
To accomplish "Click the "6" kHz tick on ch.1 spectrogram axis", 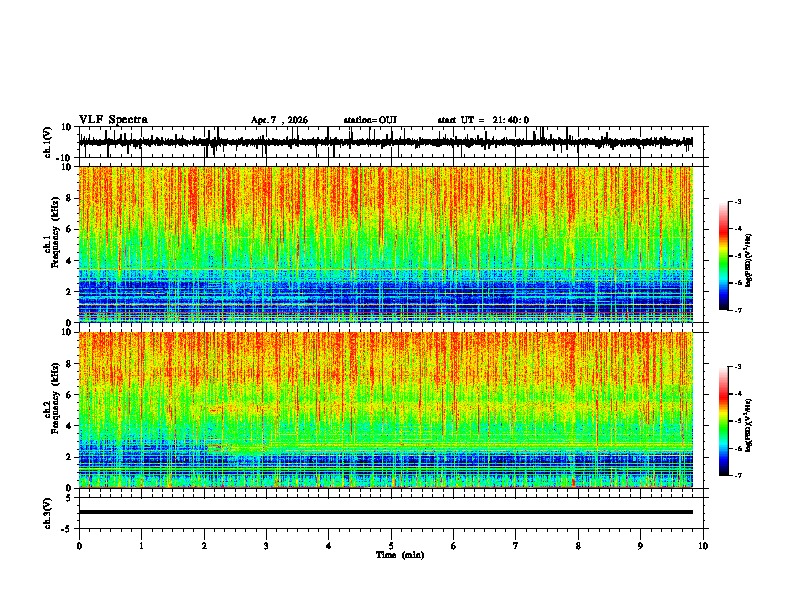I will [69, 229].
